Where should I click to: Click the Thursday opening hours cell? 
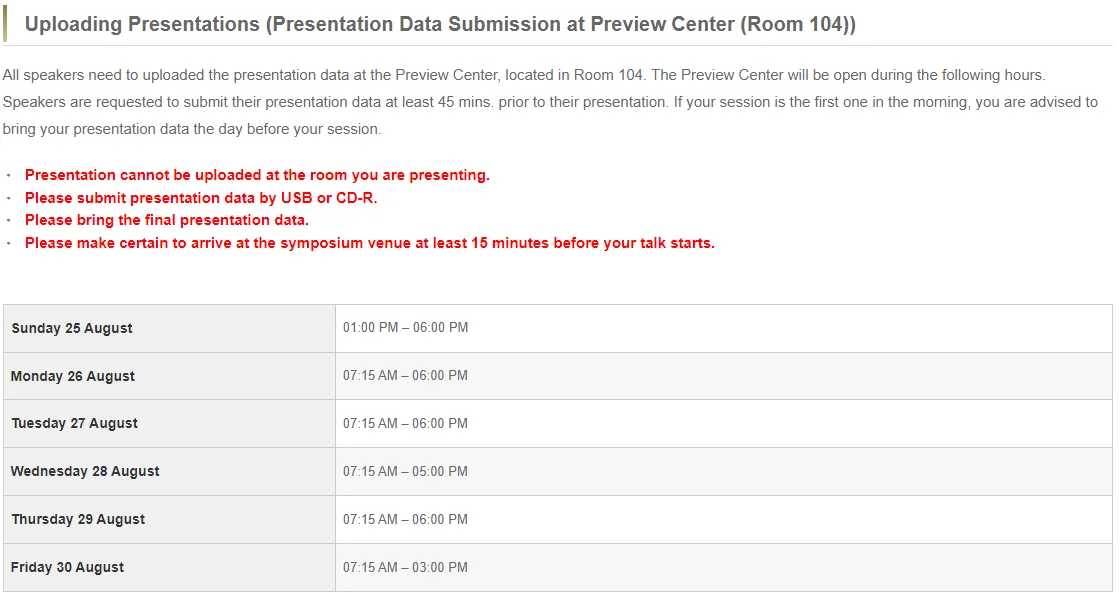click(405, 519)
